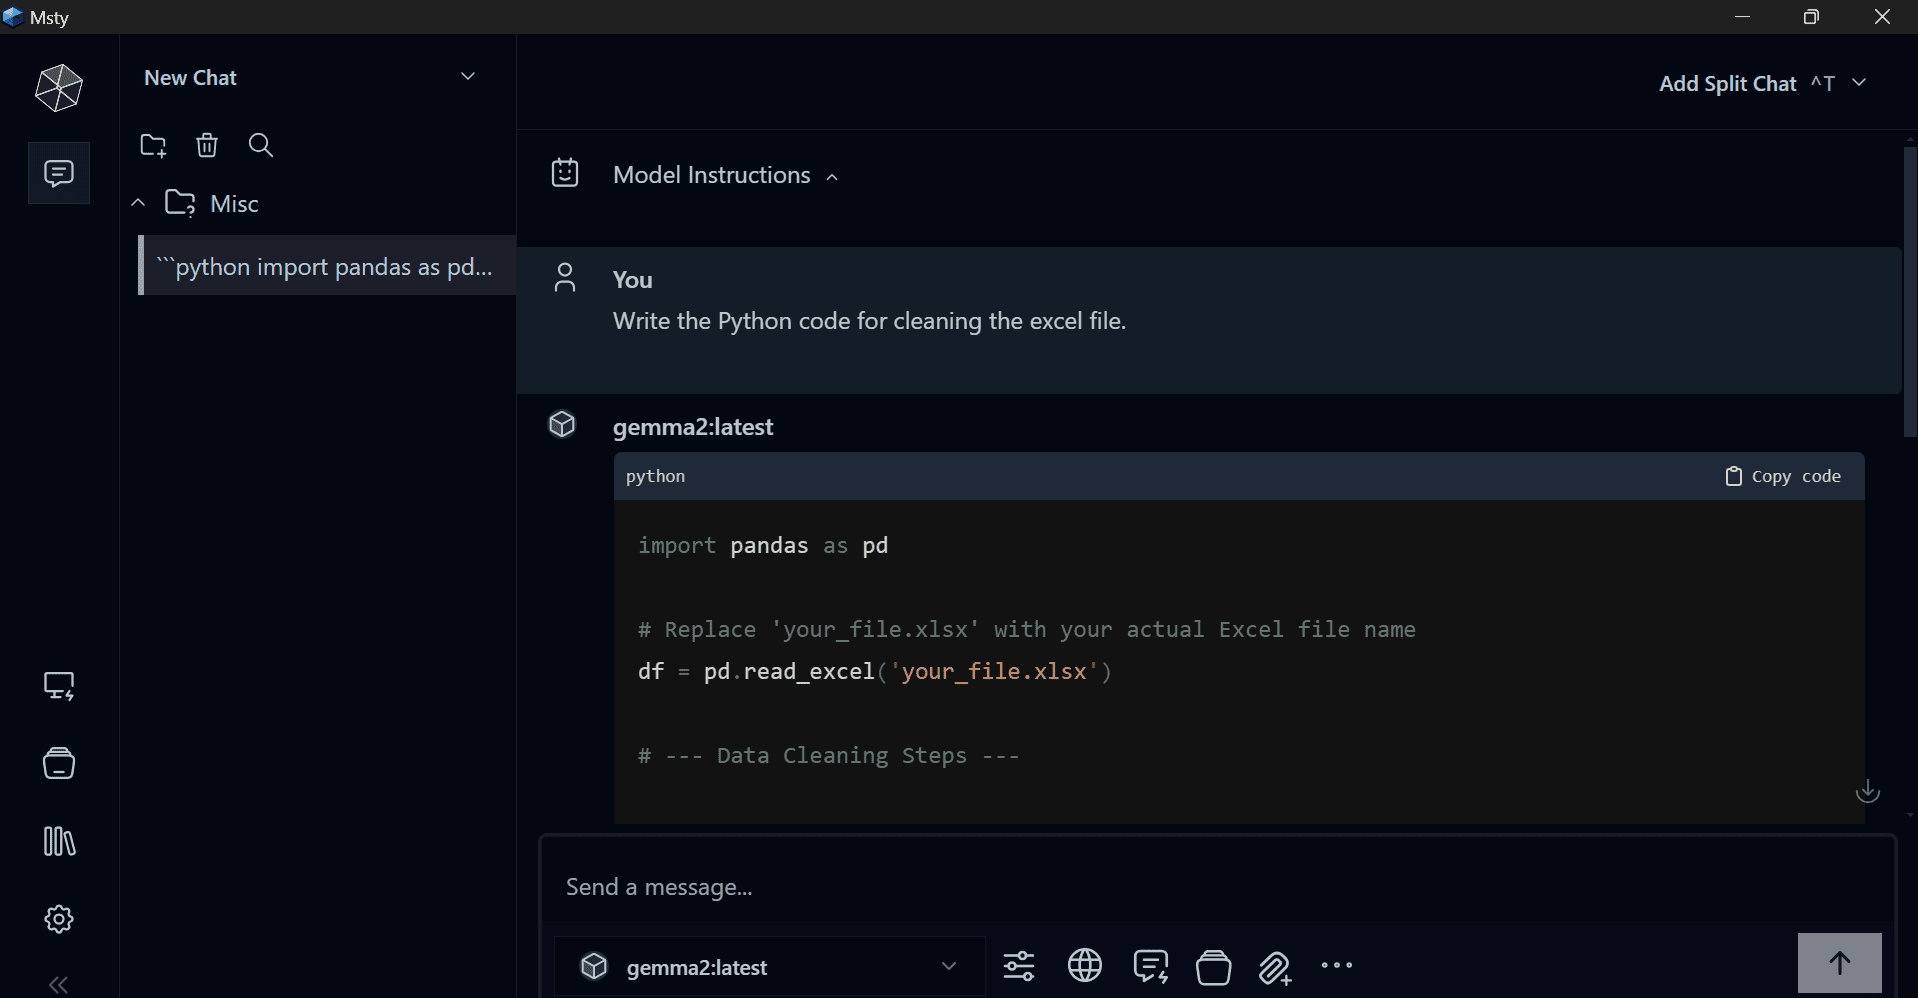This screenshot has height=998, width=1918.
Task: Open chat "python import pandas as pd..."
Action: (327, 266)
